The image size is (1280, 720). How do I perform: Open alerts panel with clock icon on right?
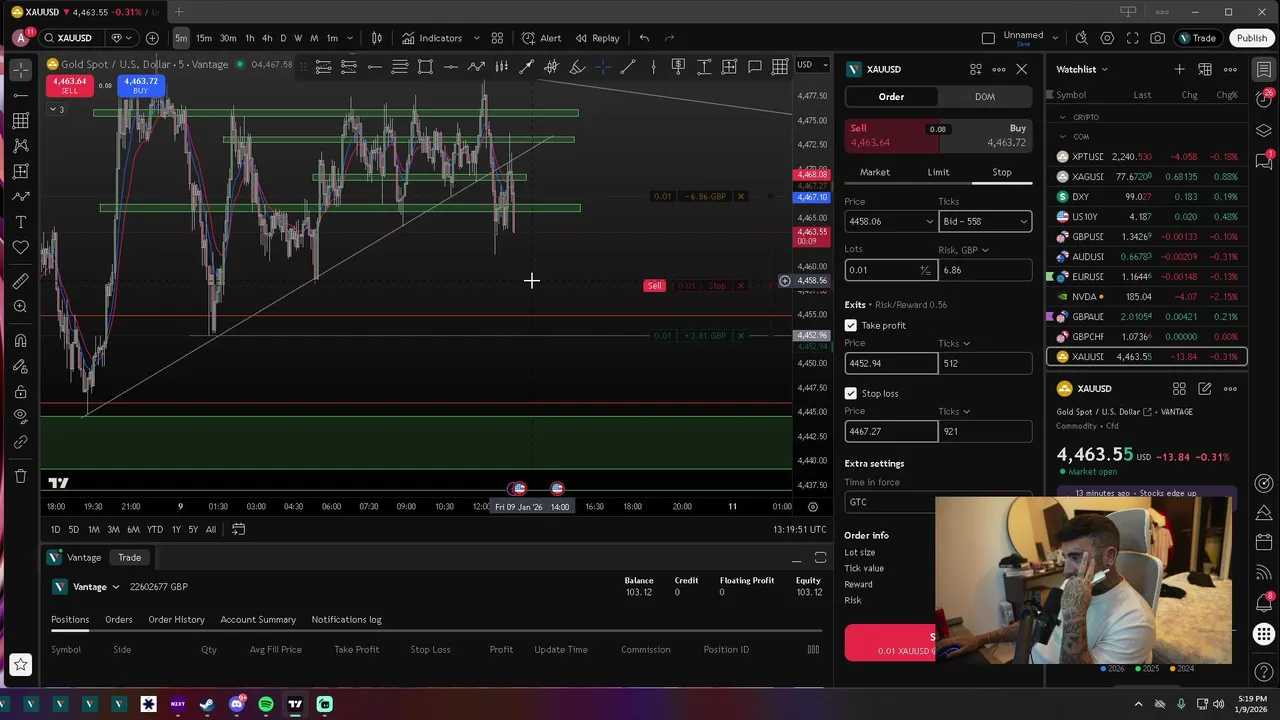click(x=1264, y=100)
